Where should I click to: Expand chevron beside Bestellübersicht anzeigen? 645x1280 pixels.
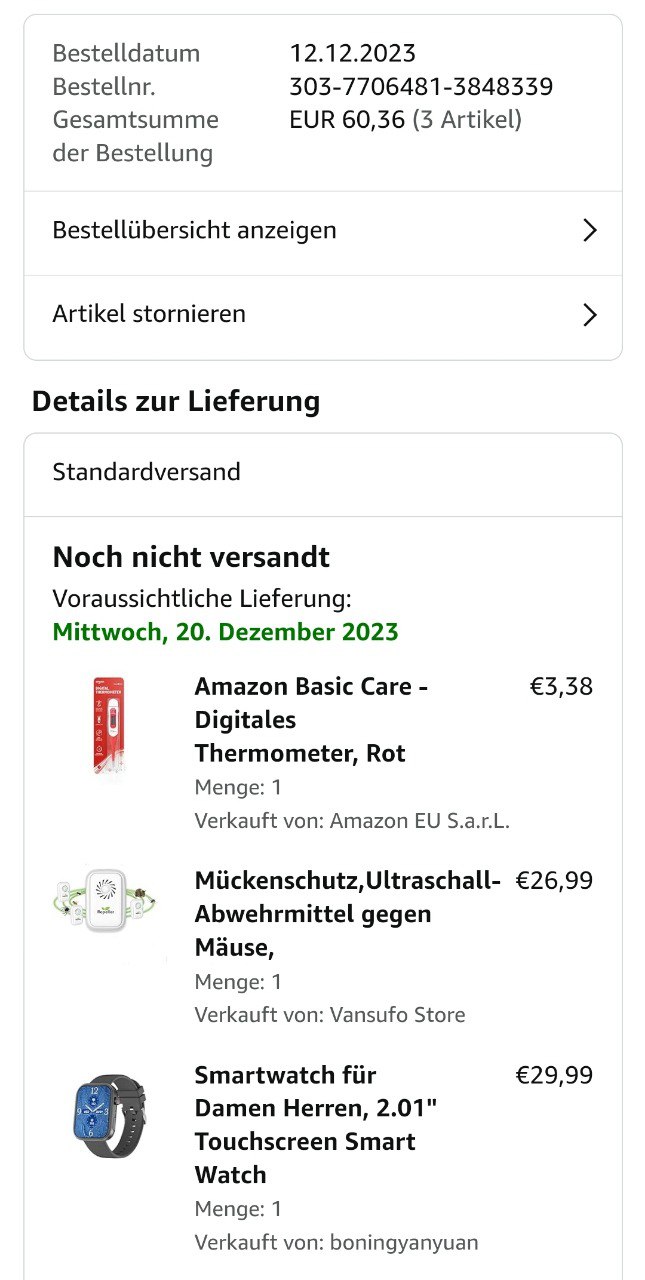[589, 231]
